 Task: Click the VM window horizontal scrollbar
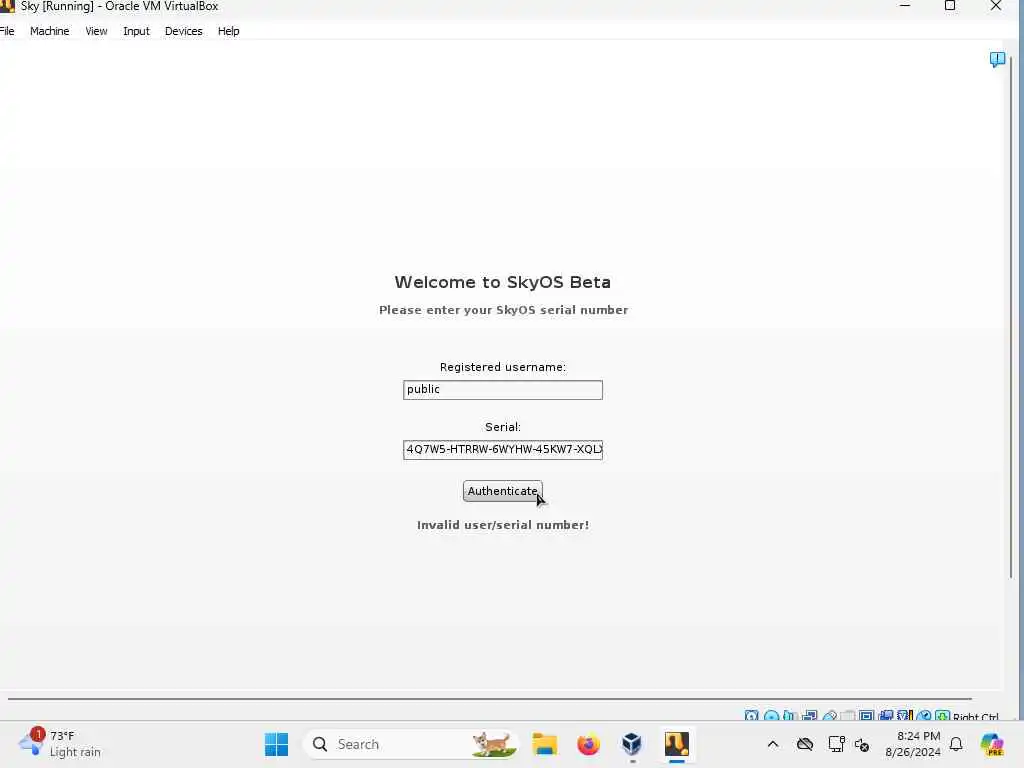pos(490,699)
